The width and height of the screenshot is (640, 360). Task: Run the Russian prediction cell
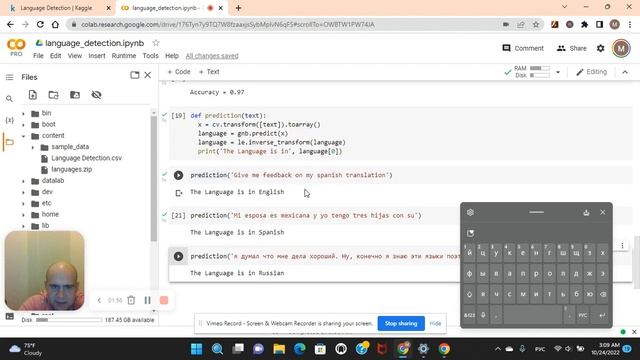(x=178, y=256)
